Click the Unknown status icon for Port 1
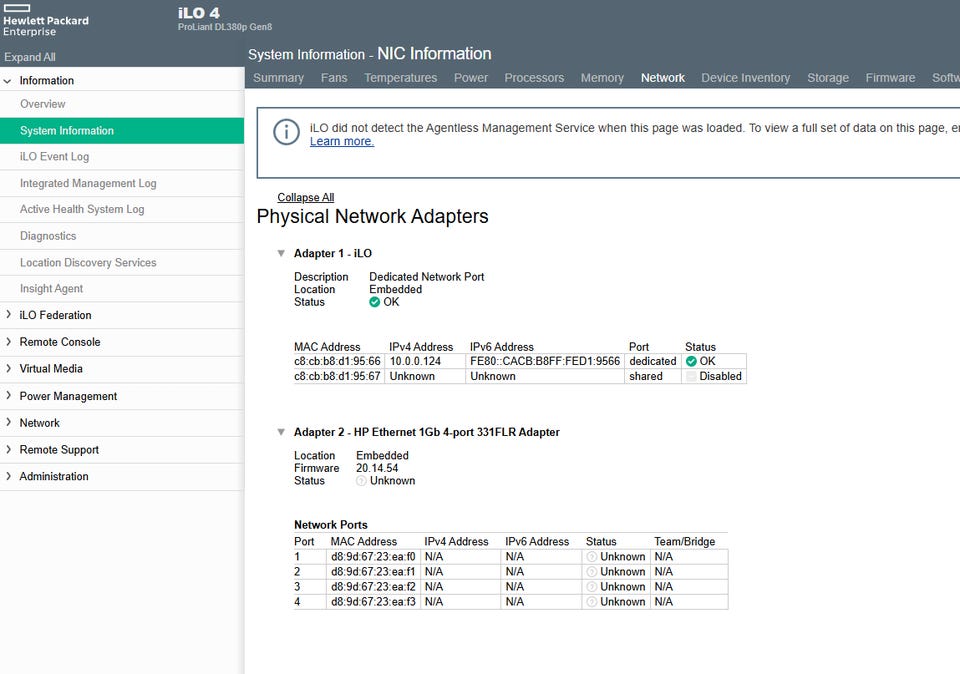 point(591,556)
